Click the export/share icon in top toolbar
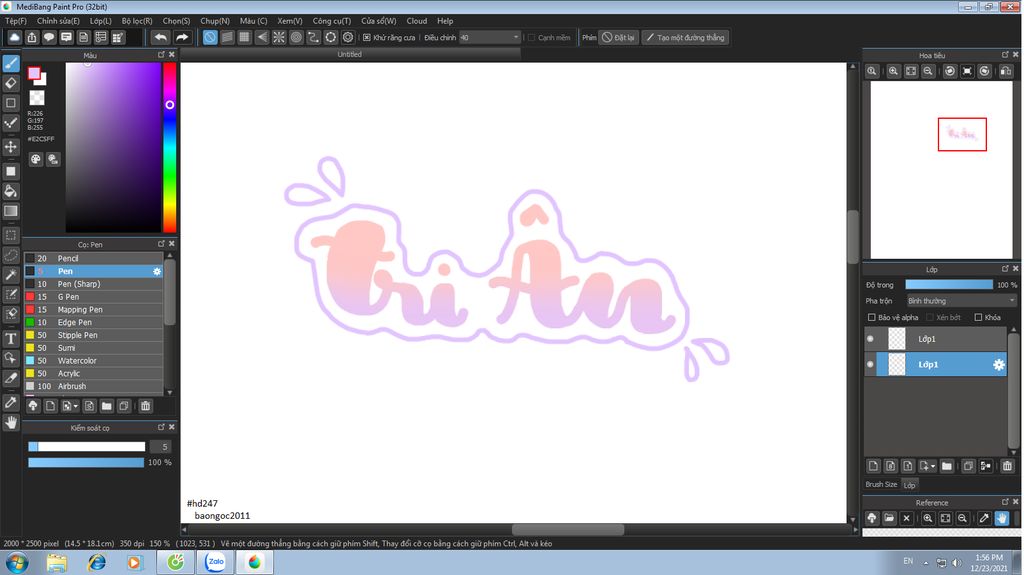This screenshot has height=575, width=1024. 31,37
